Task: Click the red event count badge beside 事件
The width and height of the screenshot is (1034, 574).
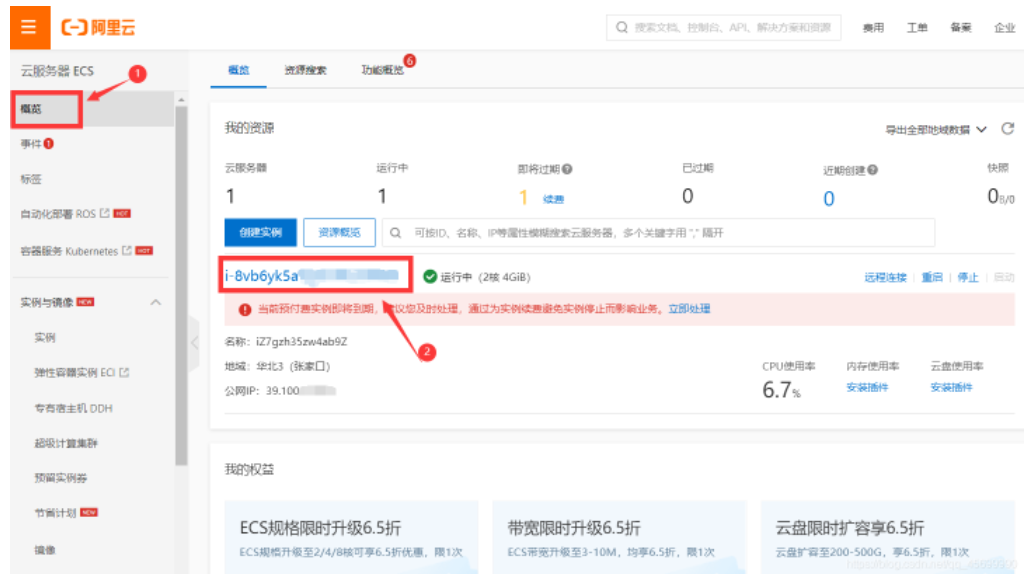Action: [49, 143]
